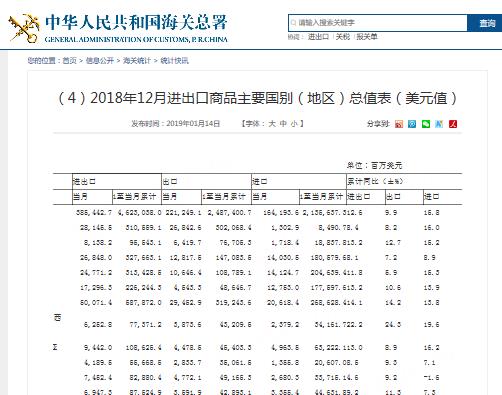502x395 pixels.
Task: Click the magnifier icon in search box
Action: (293, 23)
